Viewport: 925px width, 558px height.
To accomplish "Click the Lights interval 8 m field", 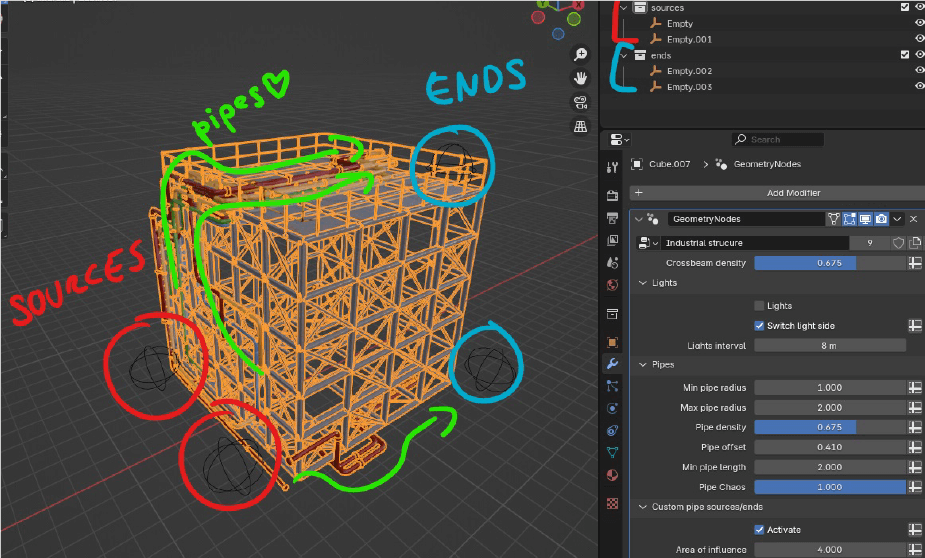I will (829, 346).
